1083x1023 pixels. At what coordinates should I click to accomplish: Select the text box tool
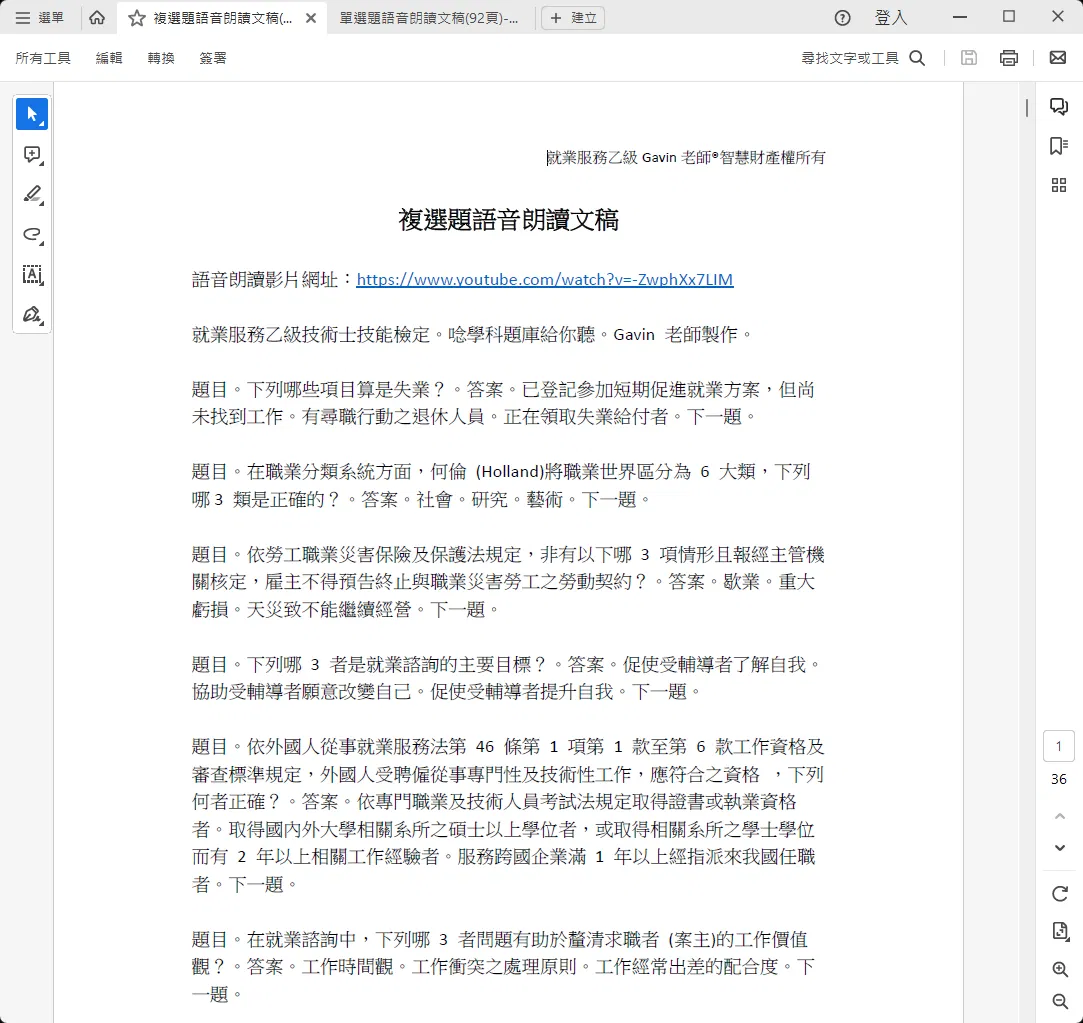(x=32, y=275)
